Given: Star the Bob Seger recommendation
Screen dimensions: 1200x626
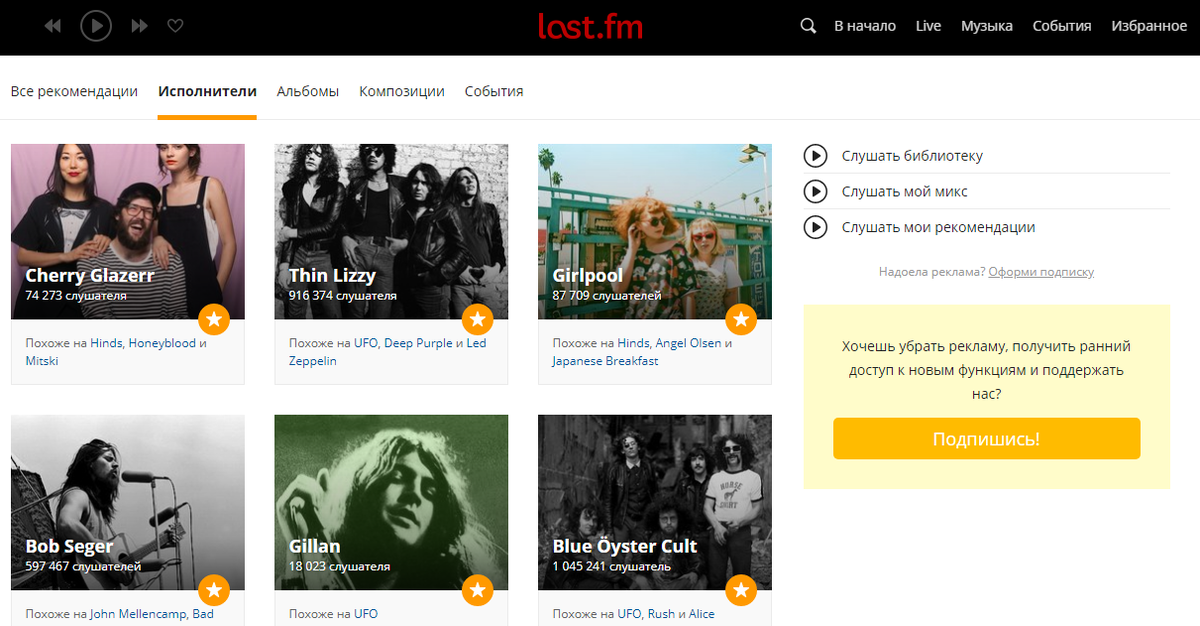Looking at the screenshot, I should tap(214, 591).
